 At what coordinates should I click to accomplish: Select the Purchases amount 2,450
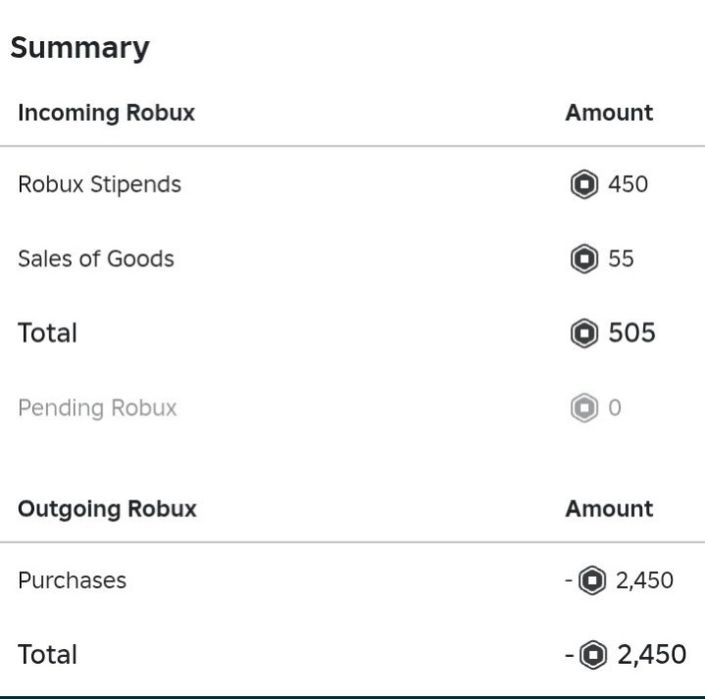point(645,580)
